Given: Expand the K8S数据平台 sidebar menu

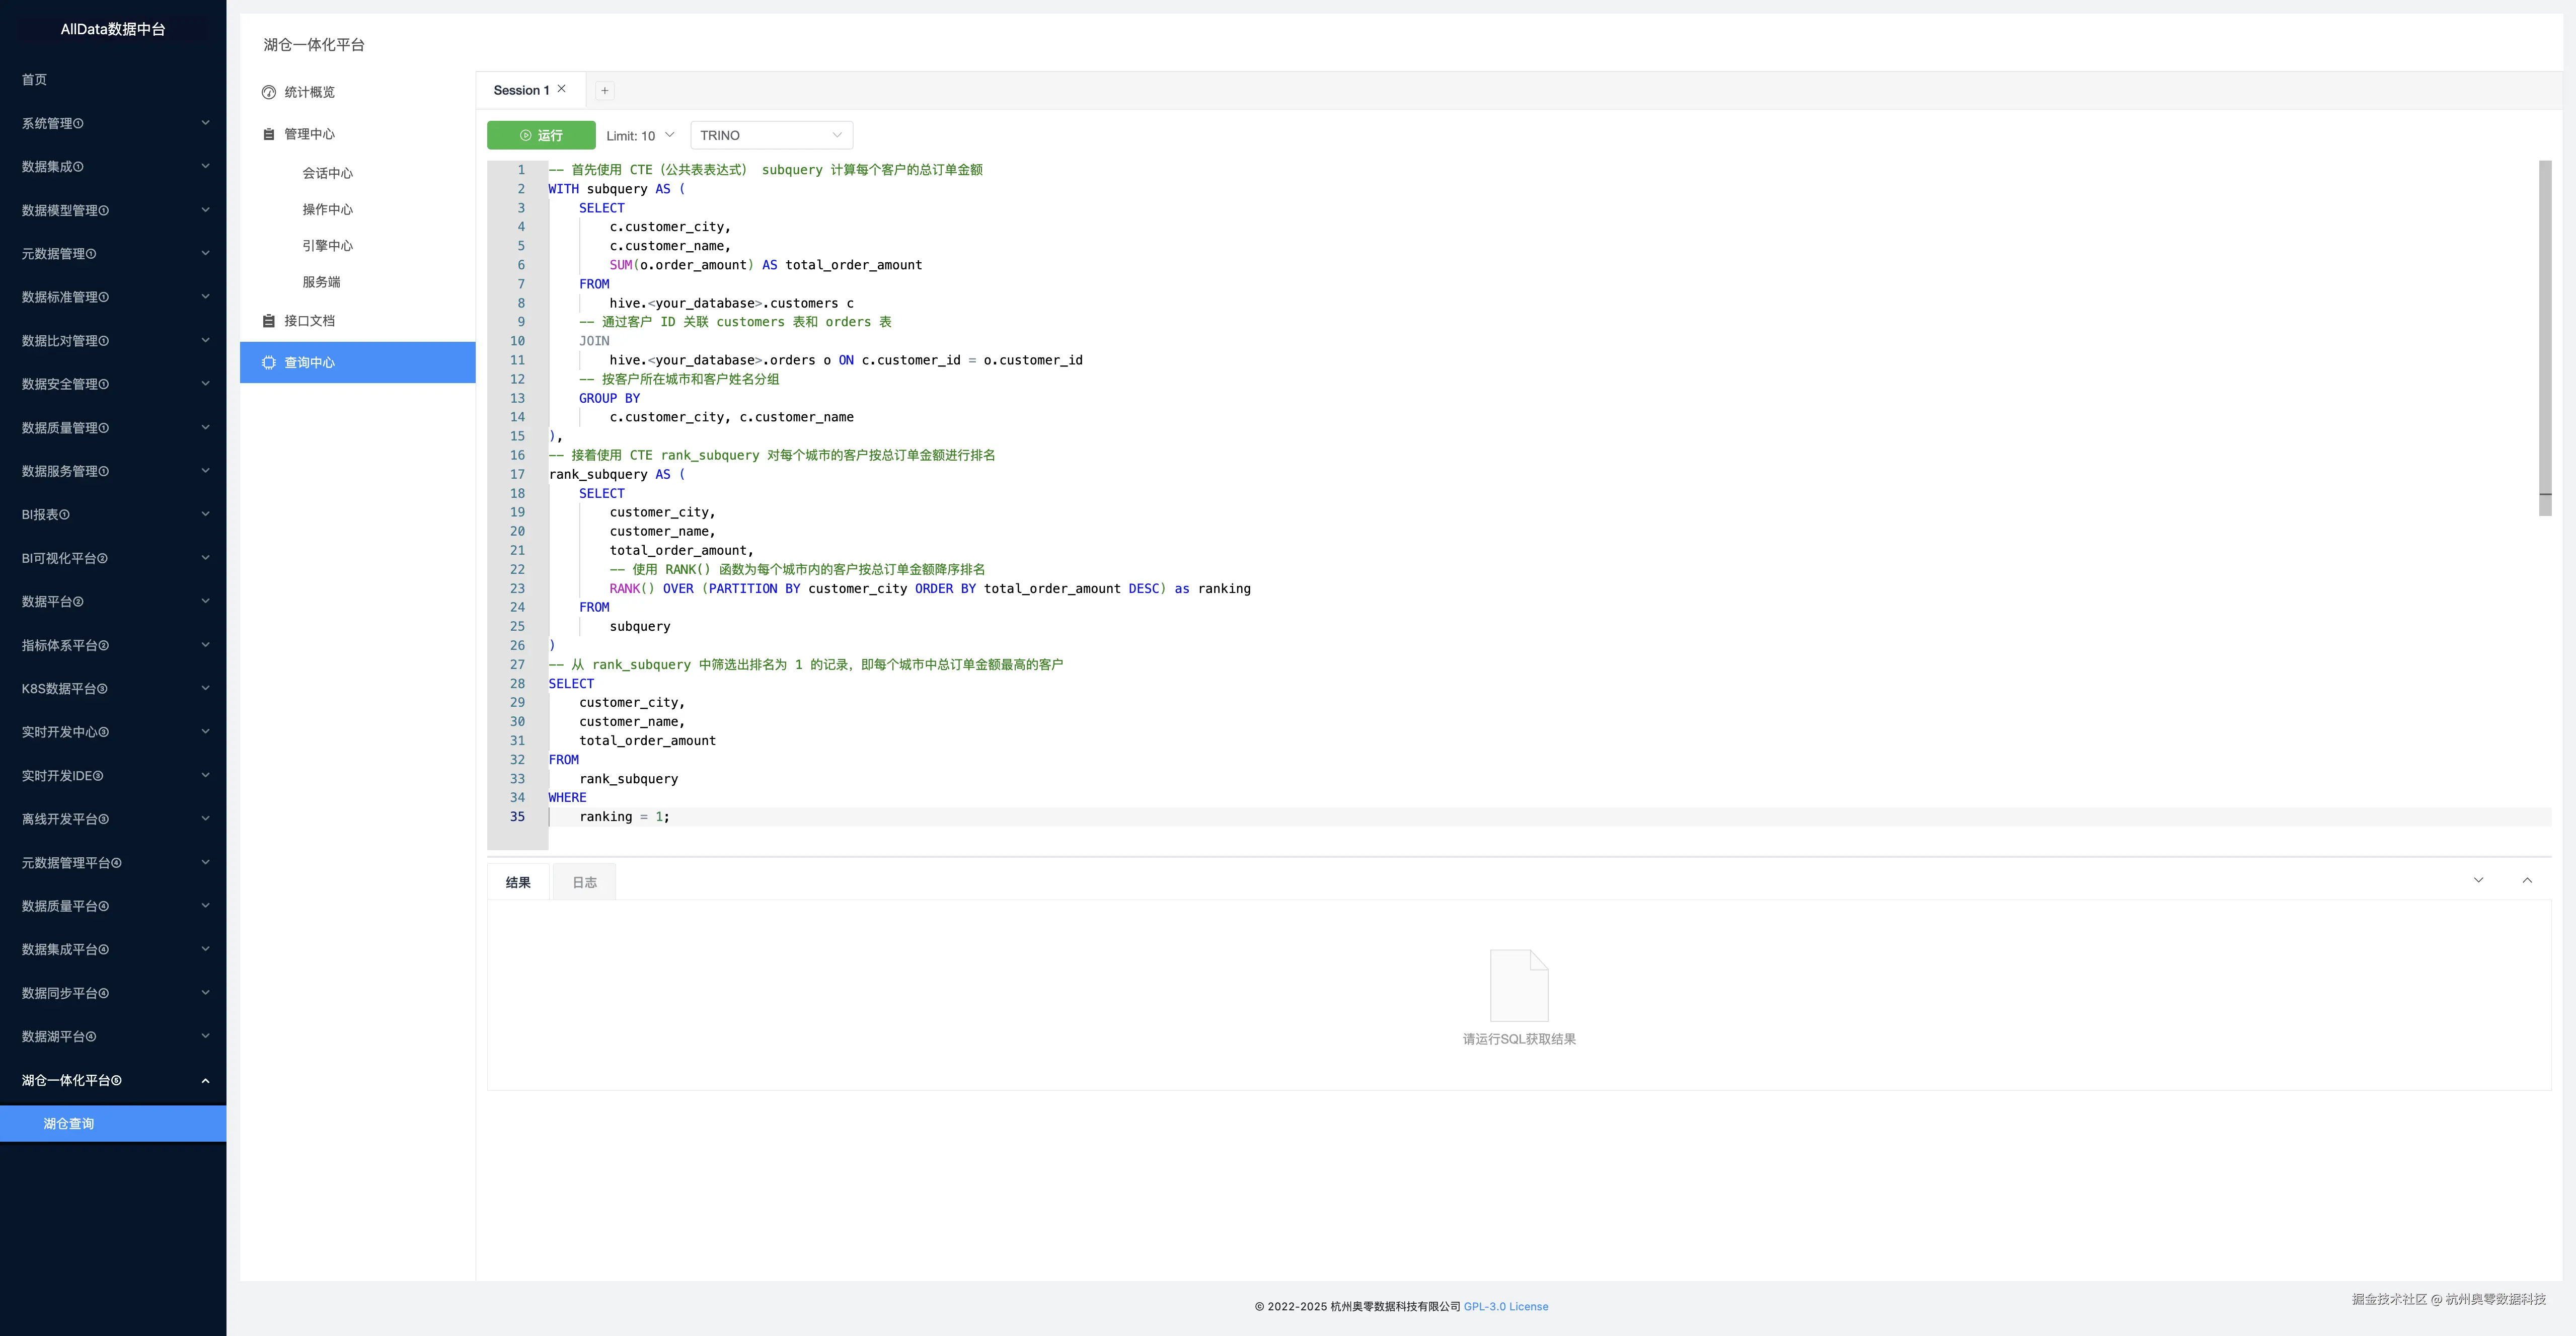Looking at the screenshot, I should [113, 689].
